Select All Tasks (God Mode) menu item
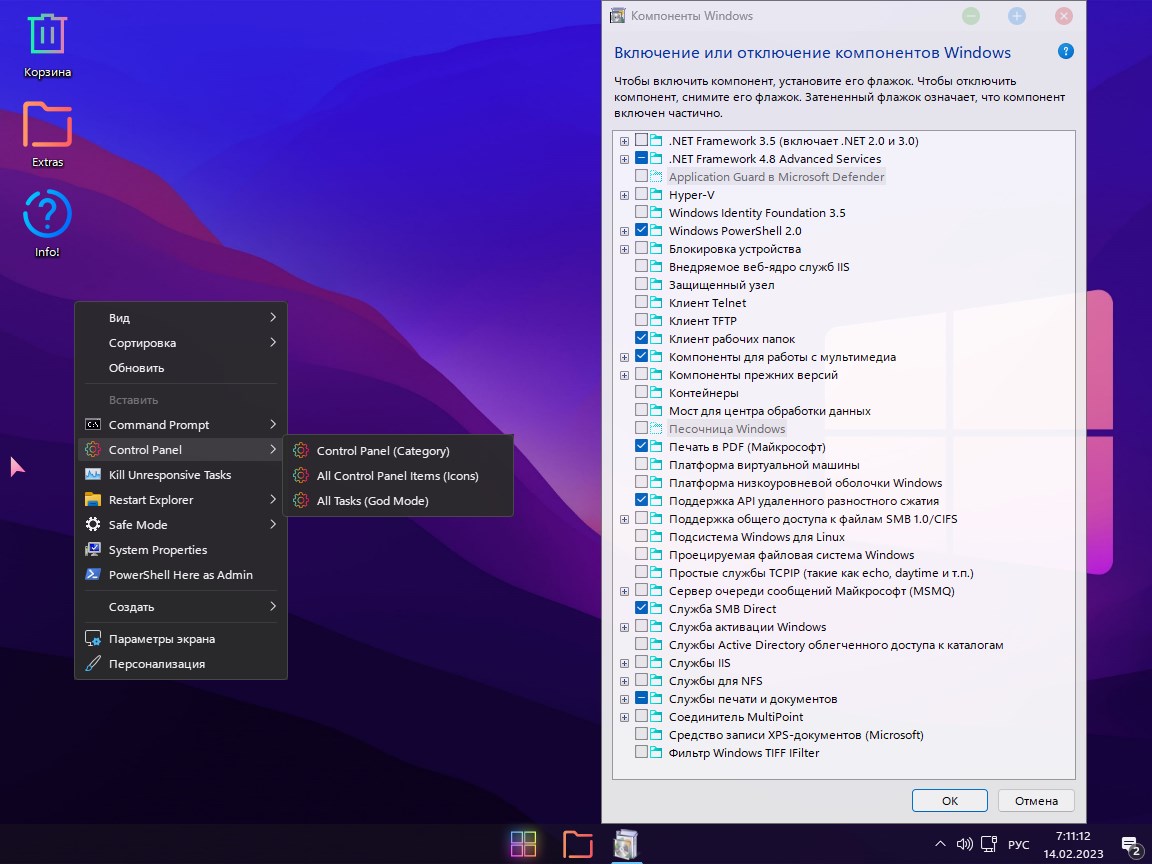1152x864 pixels. pyautogui.click(x=372, y=501)
